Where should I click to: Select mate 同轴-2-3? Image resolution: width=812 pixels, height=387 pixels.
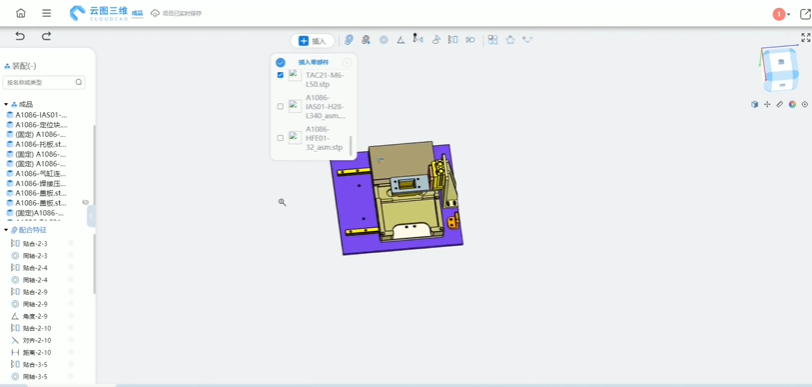pyautogui.click(x=35, y=256)
